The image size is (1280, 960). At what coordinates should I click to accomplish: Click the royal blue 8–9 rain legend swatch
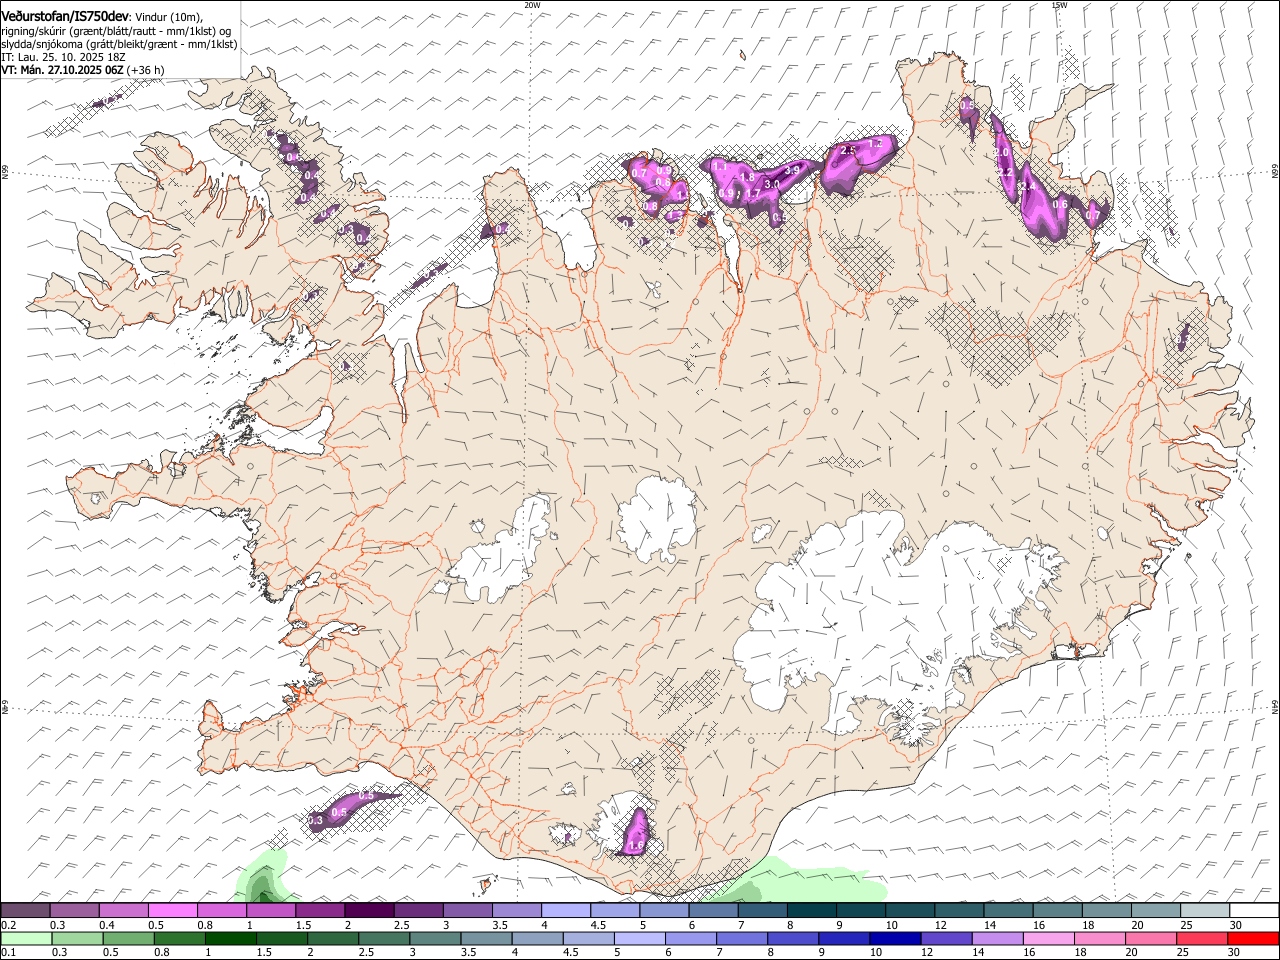point(793,939)
